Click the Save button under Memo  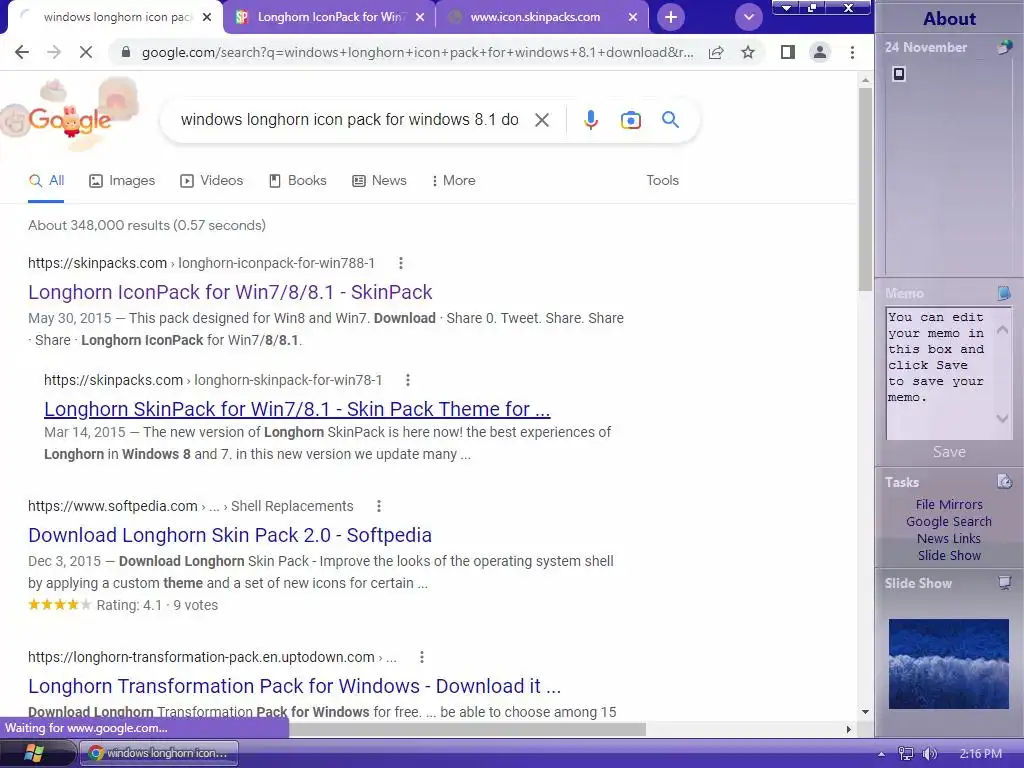pyautogui.click(x=949, y=452)
